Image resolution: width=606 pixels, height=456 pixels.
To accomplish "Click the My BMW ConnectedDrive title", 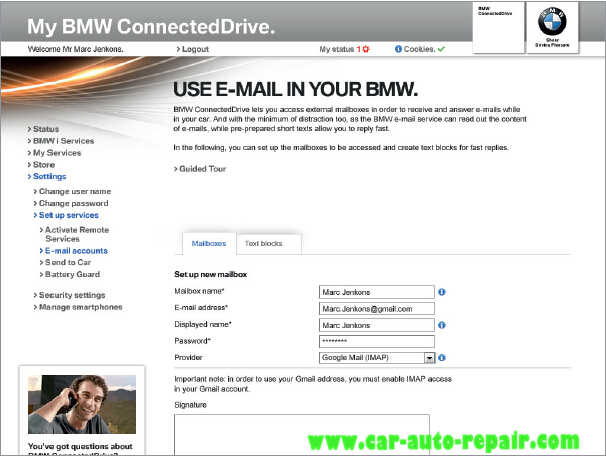I will click(151, 27).
